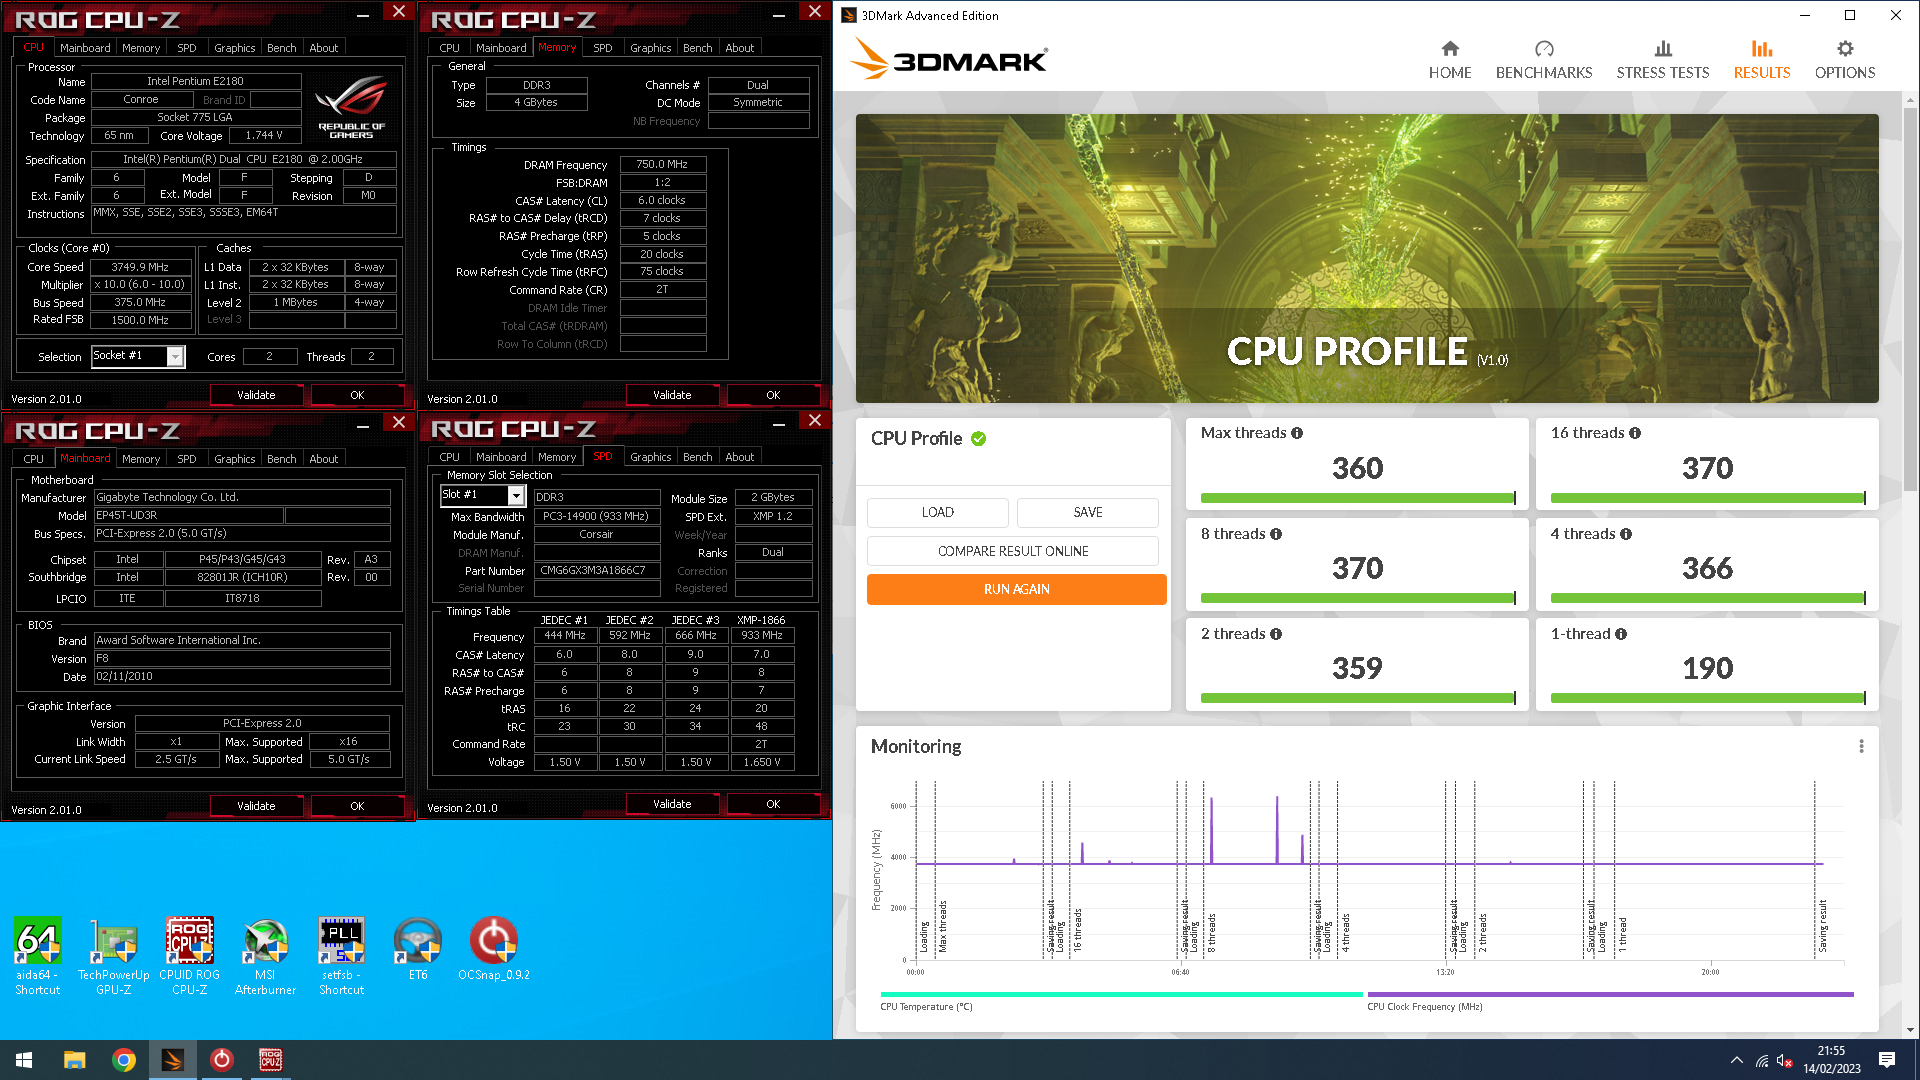The height and width of the screenshot is (1080, 1920).
Task: Click 3DMark vertical scrollbar
Action: pyautogui.click(x=1910, y=300)
